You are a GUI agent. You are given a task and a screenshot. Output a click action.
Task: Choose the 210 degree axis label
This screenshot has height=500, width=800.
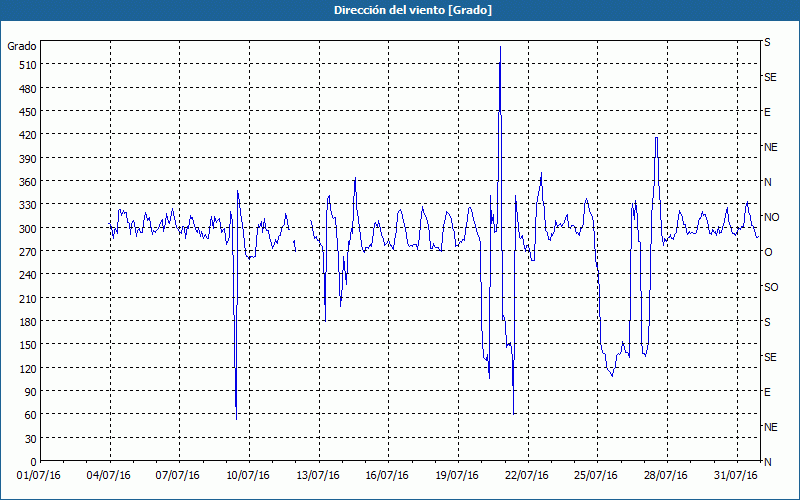[x=29, y=299]
